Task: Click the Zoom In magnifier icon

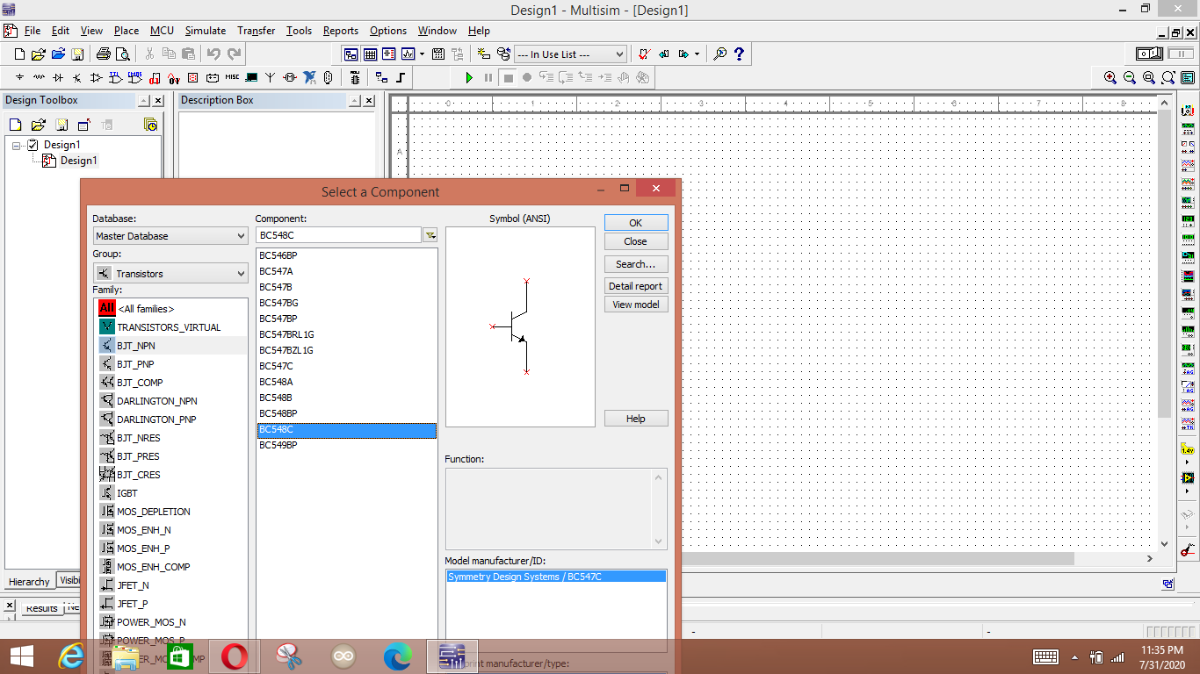Action: click(x=1110, y=77)
